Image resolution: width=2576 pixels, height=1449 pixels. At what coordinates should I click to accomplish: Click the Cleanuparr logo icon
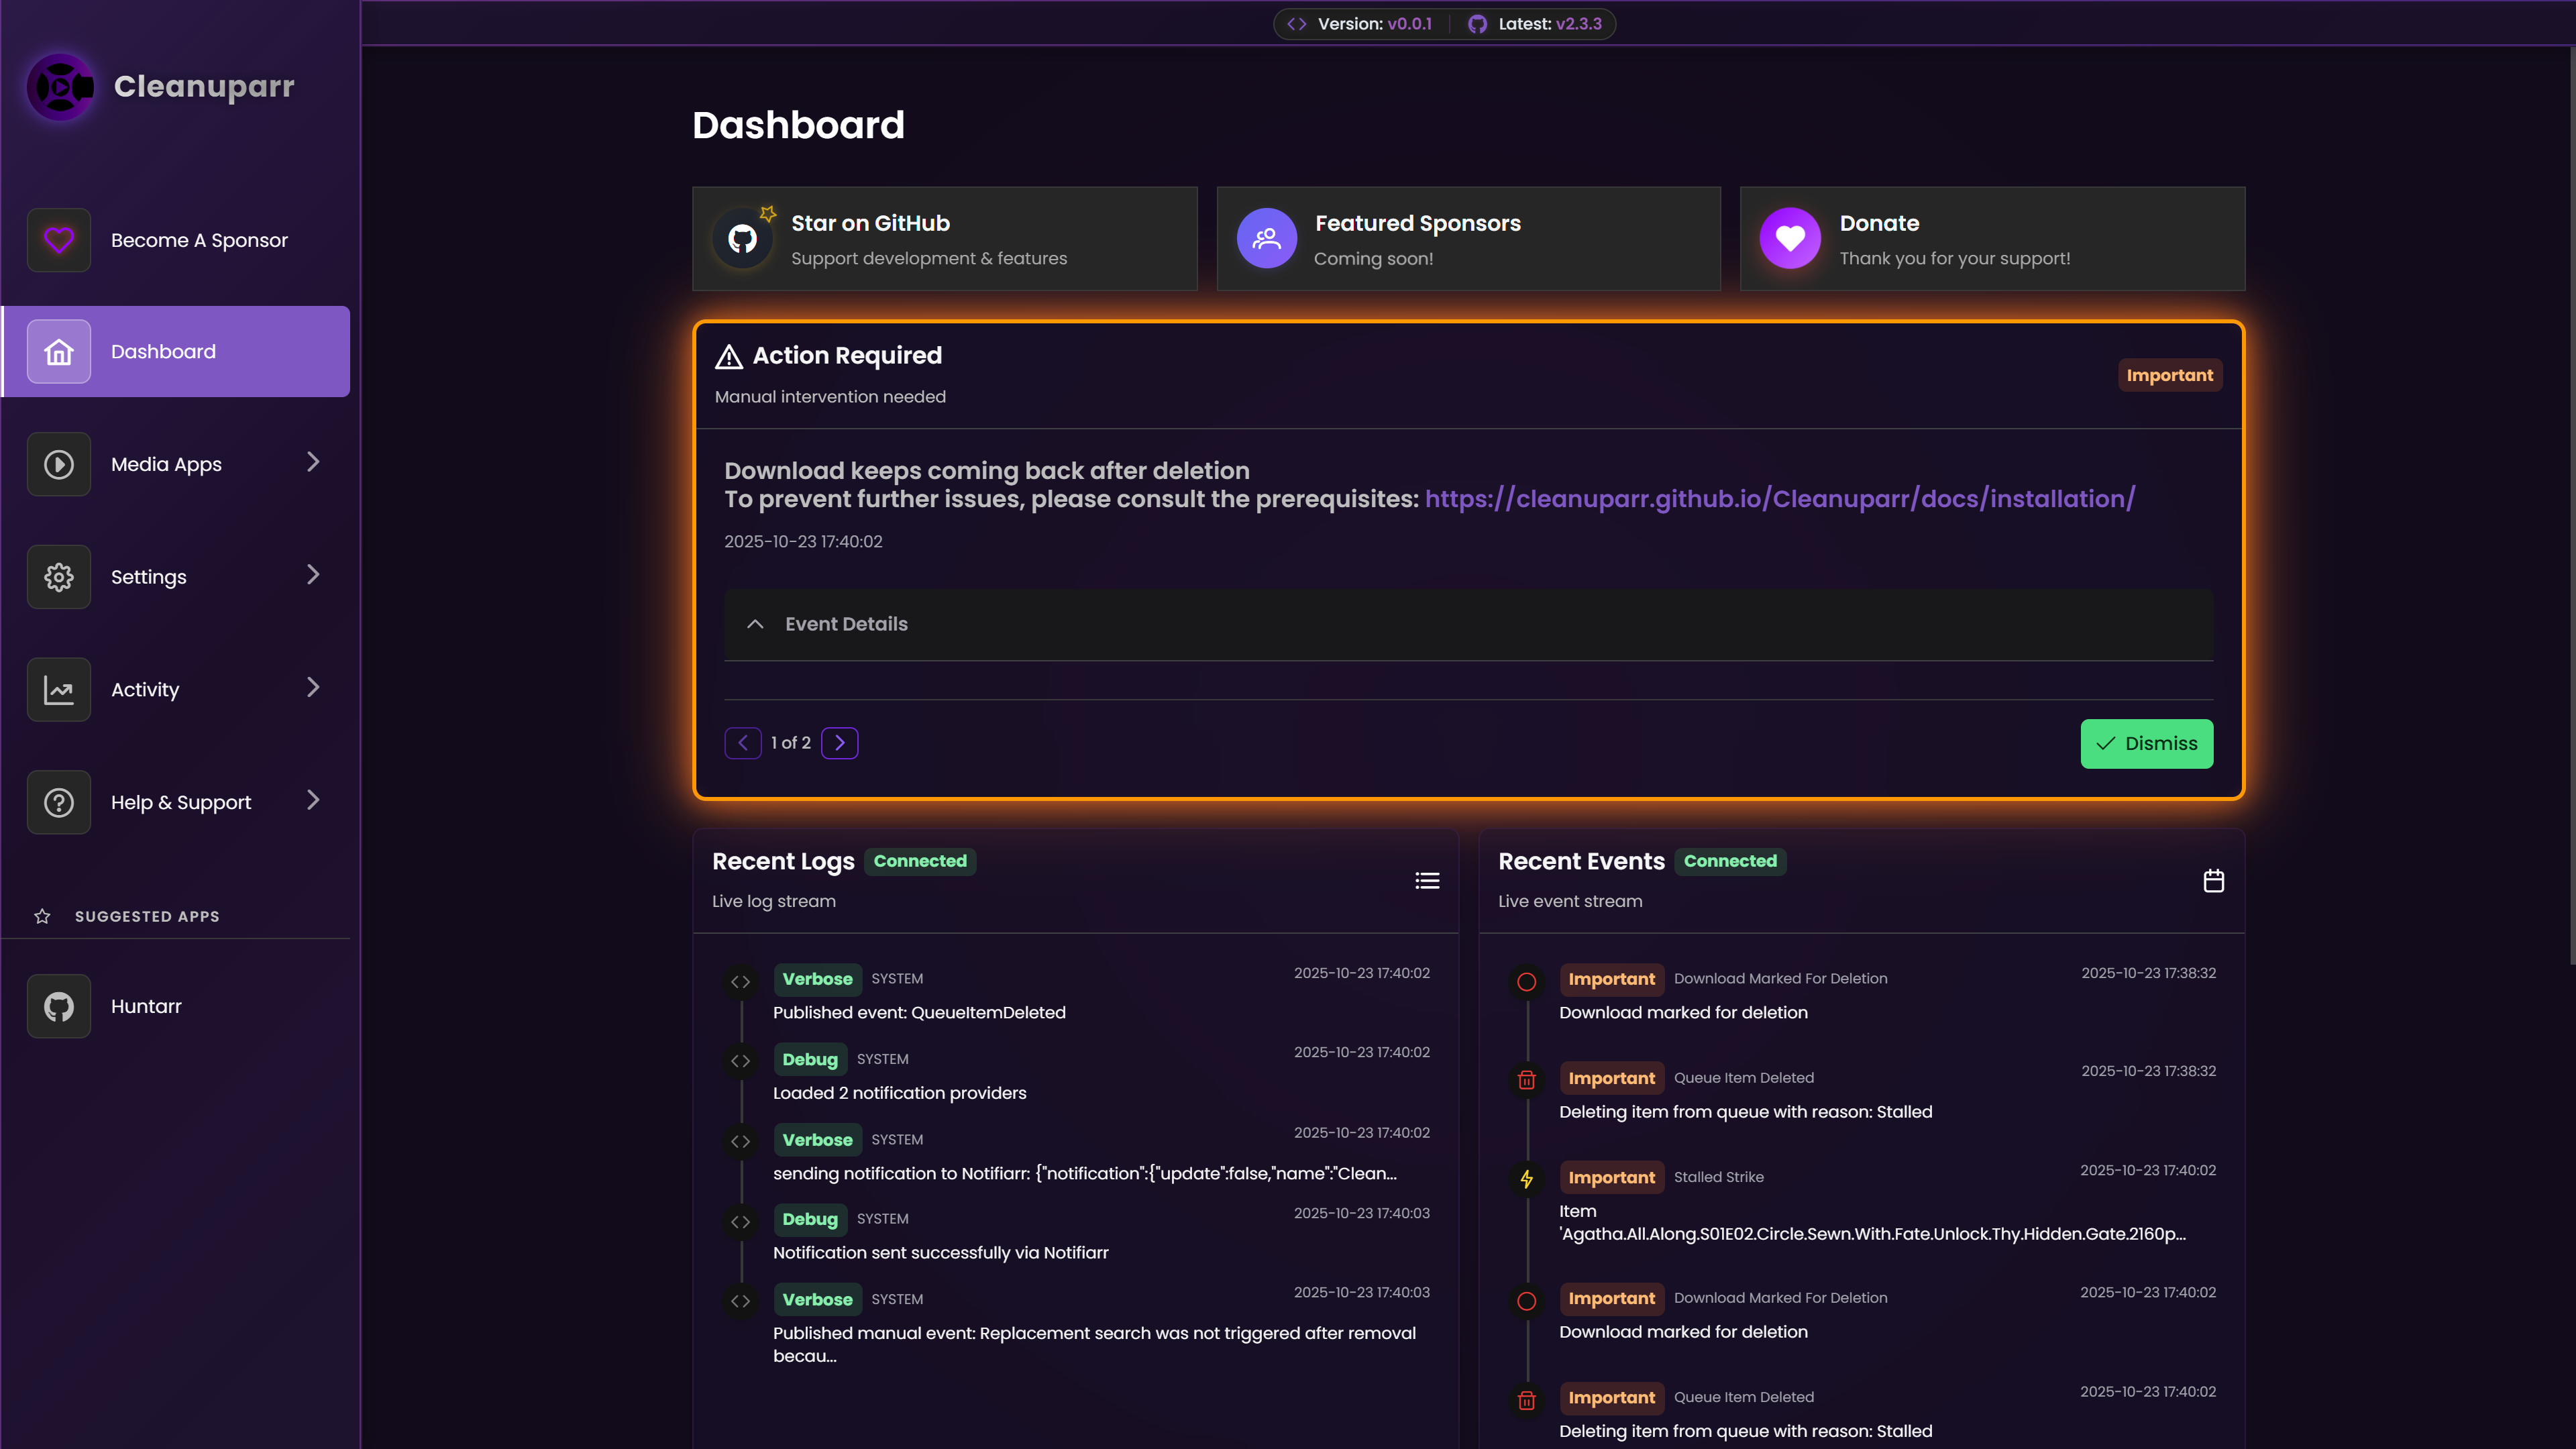pos(61,87)
